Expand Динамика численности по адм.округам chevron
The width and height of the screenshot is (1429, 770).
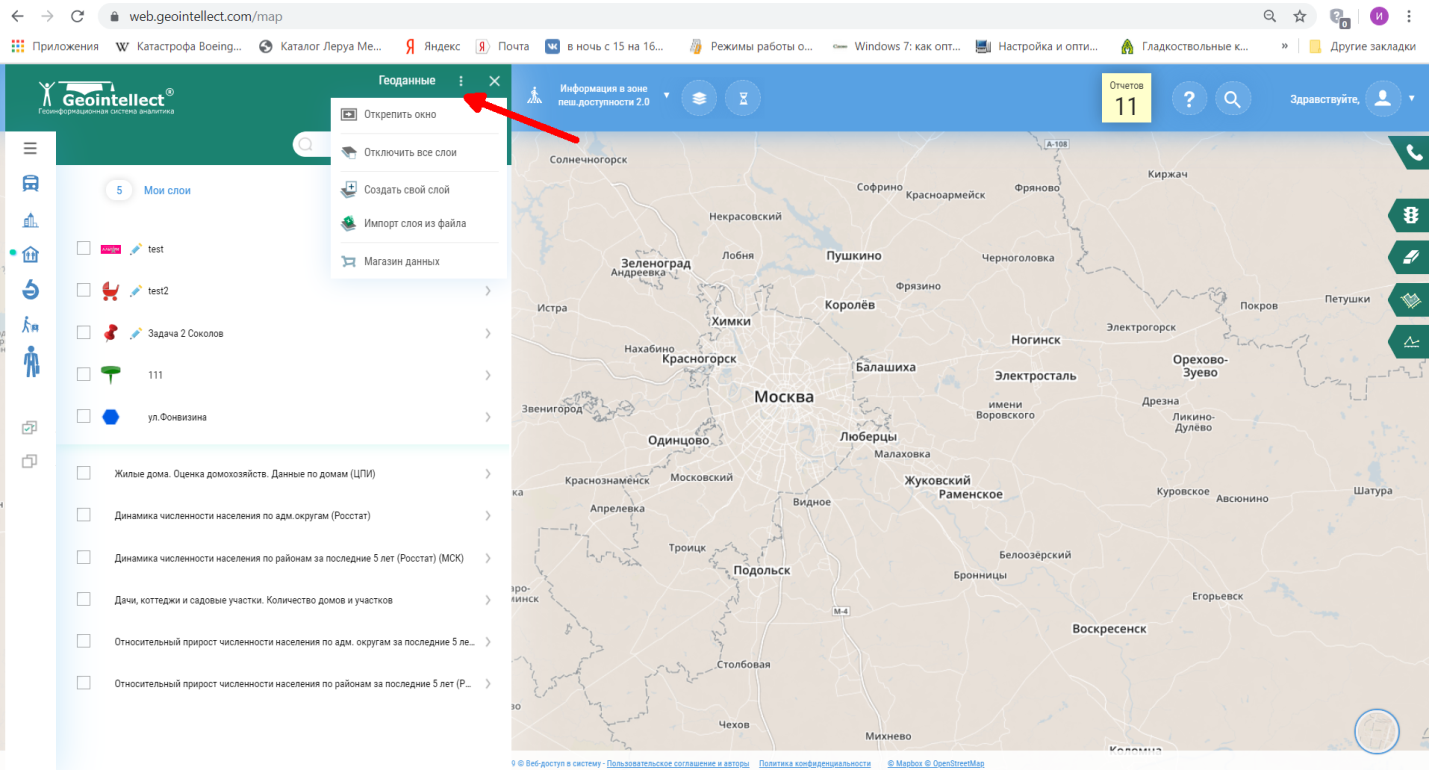click(488, 516)
